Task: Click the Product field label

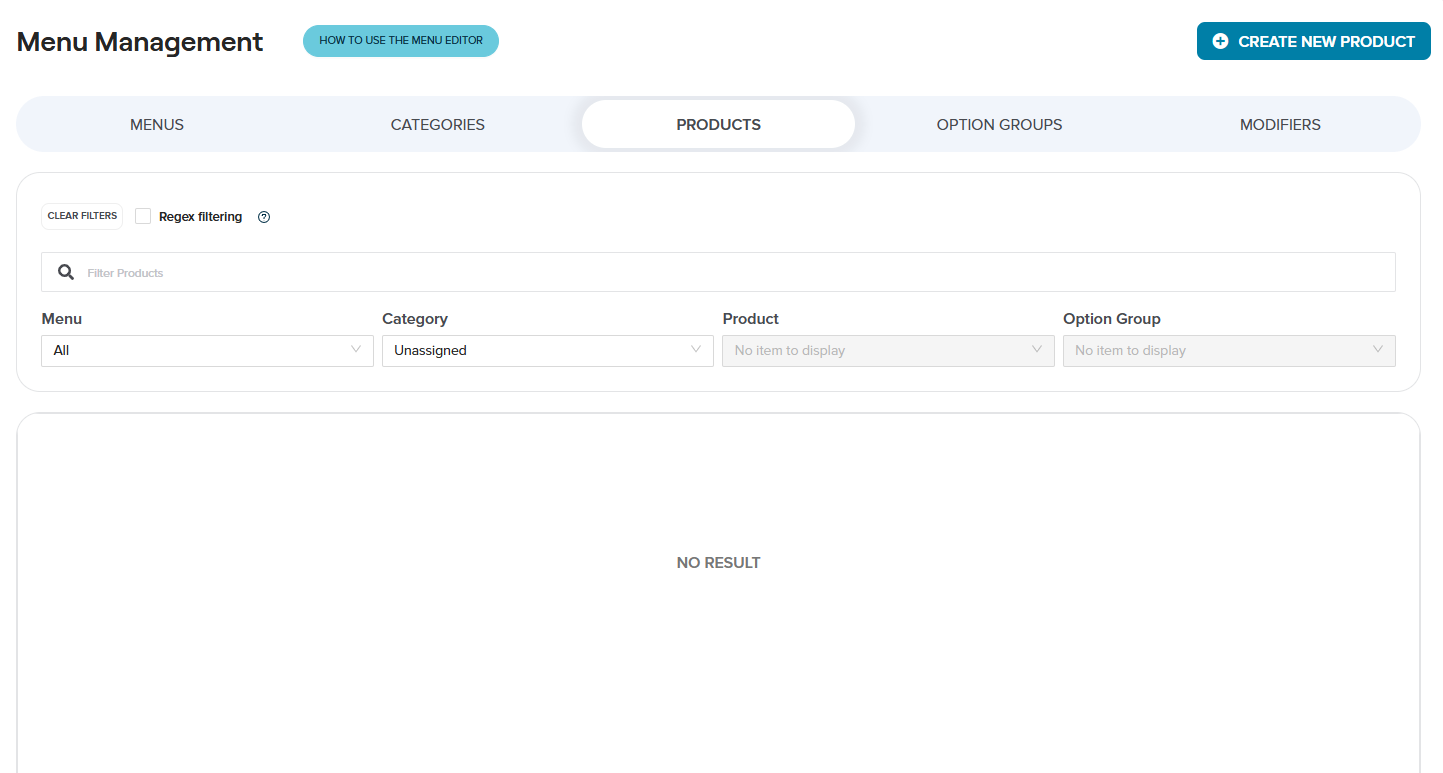Action: pos(751,319)
